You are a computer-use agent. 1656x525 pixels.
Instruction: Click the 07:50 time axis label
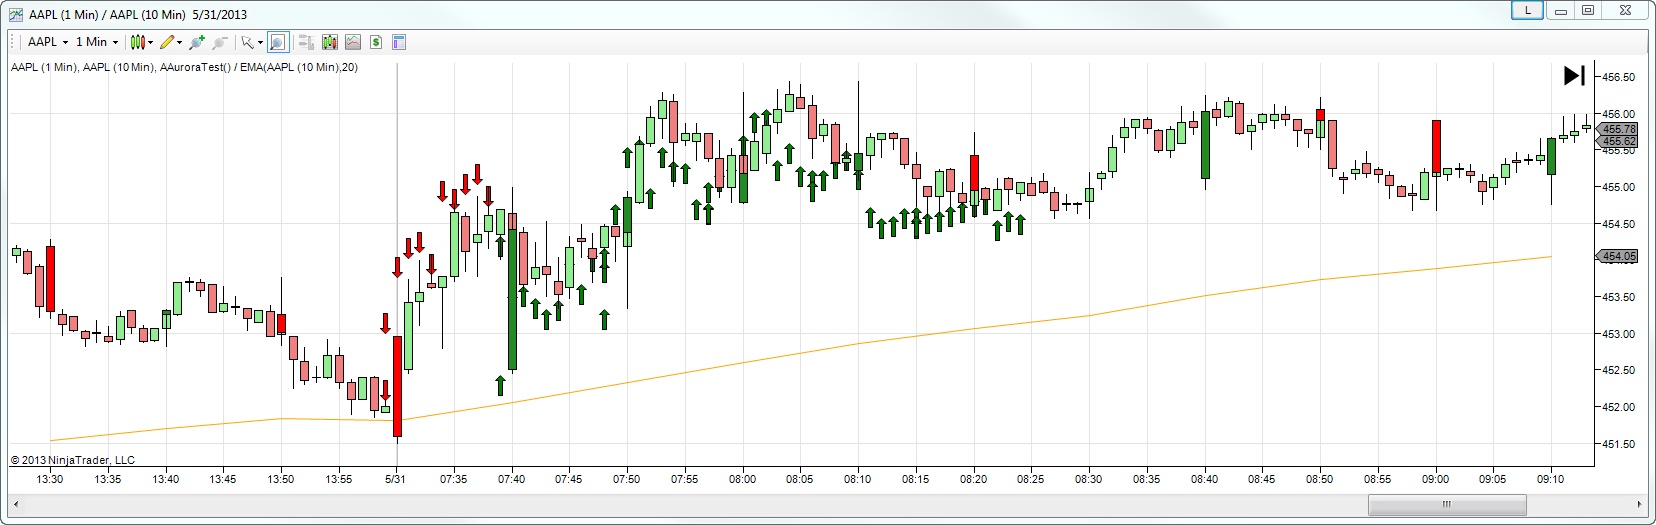pyautogui.click(x=627, y=479)
